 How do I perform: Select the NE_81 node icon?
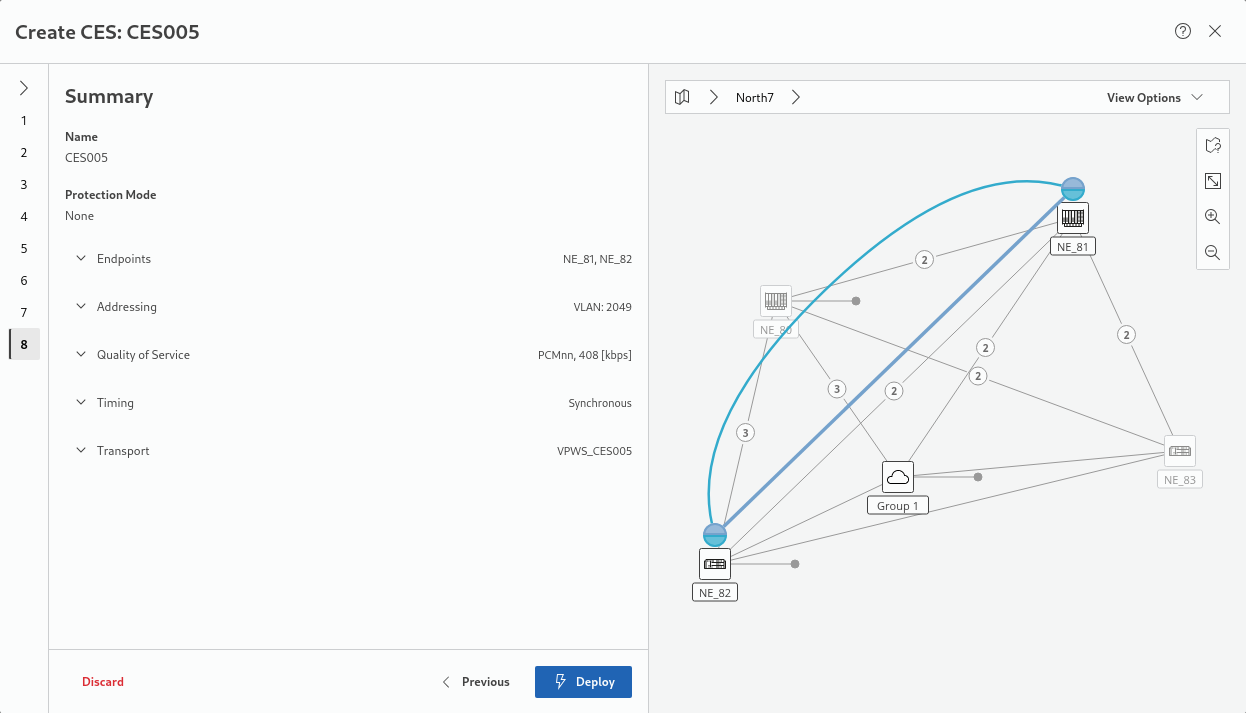(x=1073, y=218)
